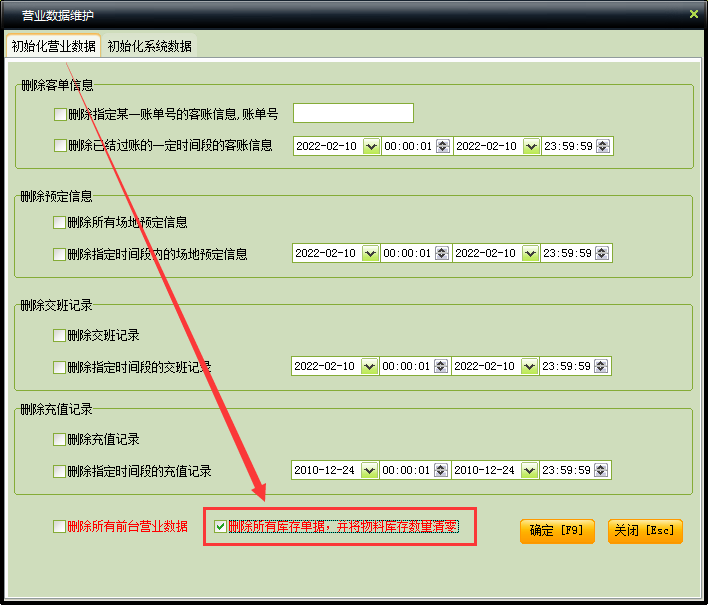Click 确定 [F9] button
Image resolution: width=708 pixels, height=605 pixels.
pos(557,531)
